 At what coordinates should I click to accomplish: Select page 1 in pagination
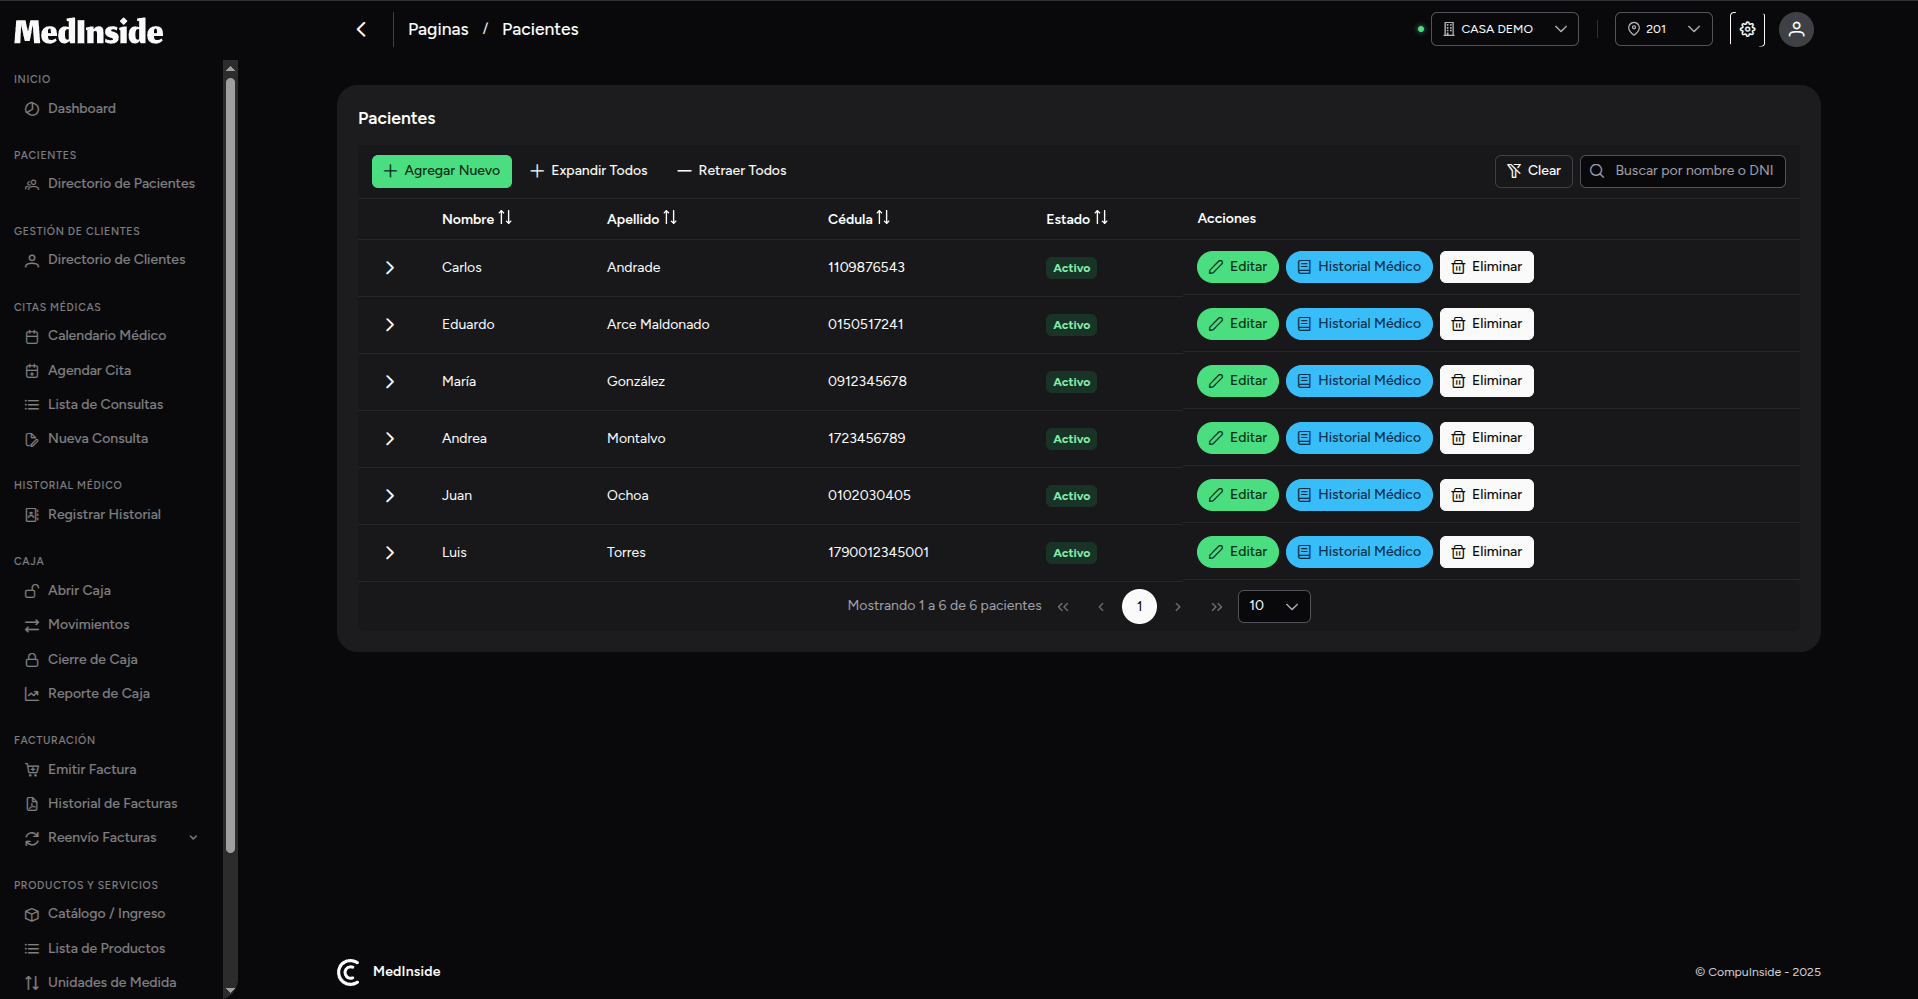[1139, 606]
